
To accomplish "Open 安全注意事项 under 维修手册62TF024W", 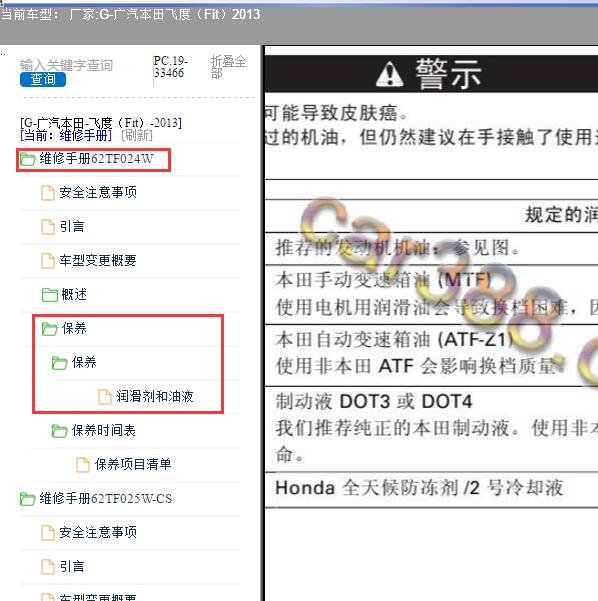I will tap(98, 192).
